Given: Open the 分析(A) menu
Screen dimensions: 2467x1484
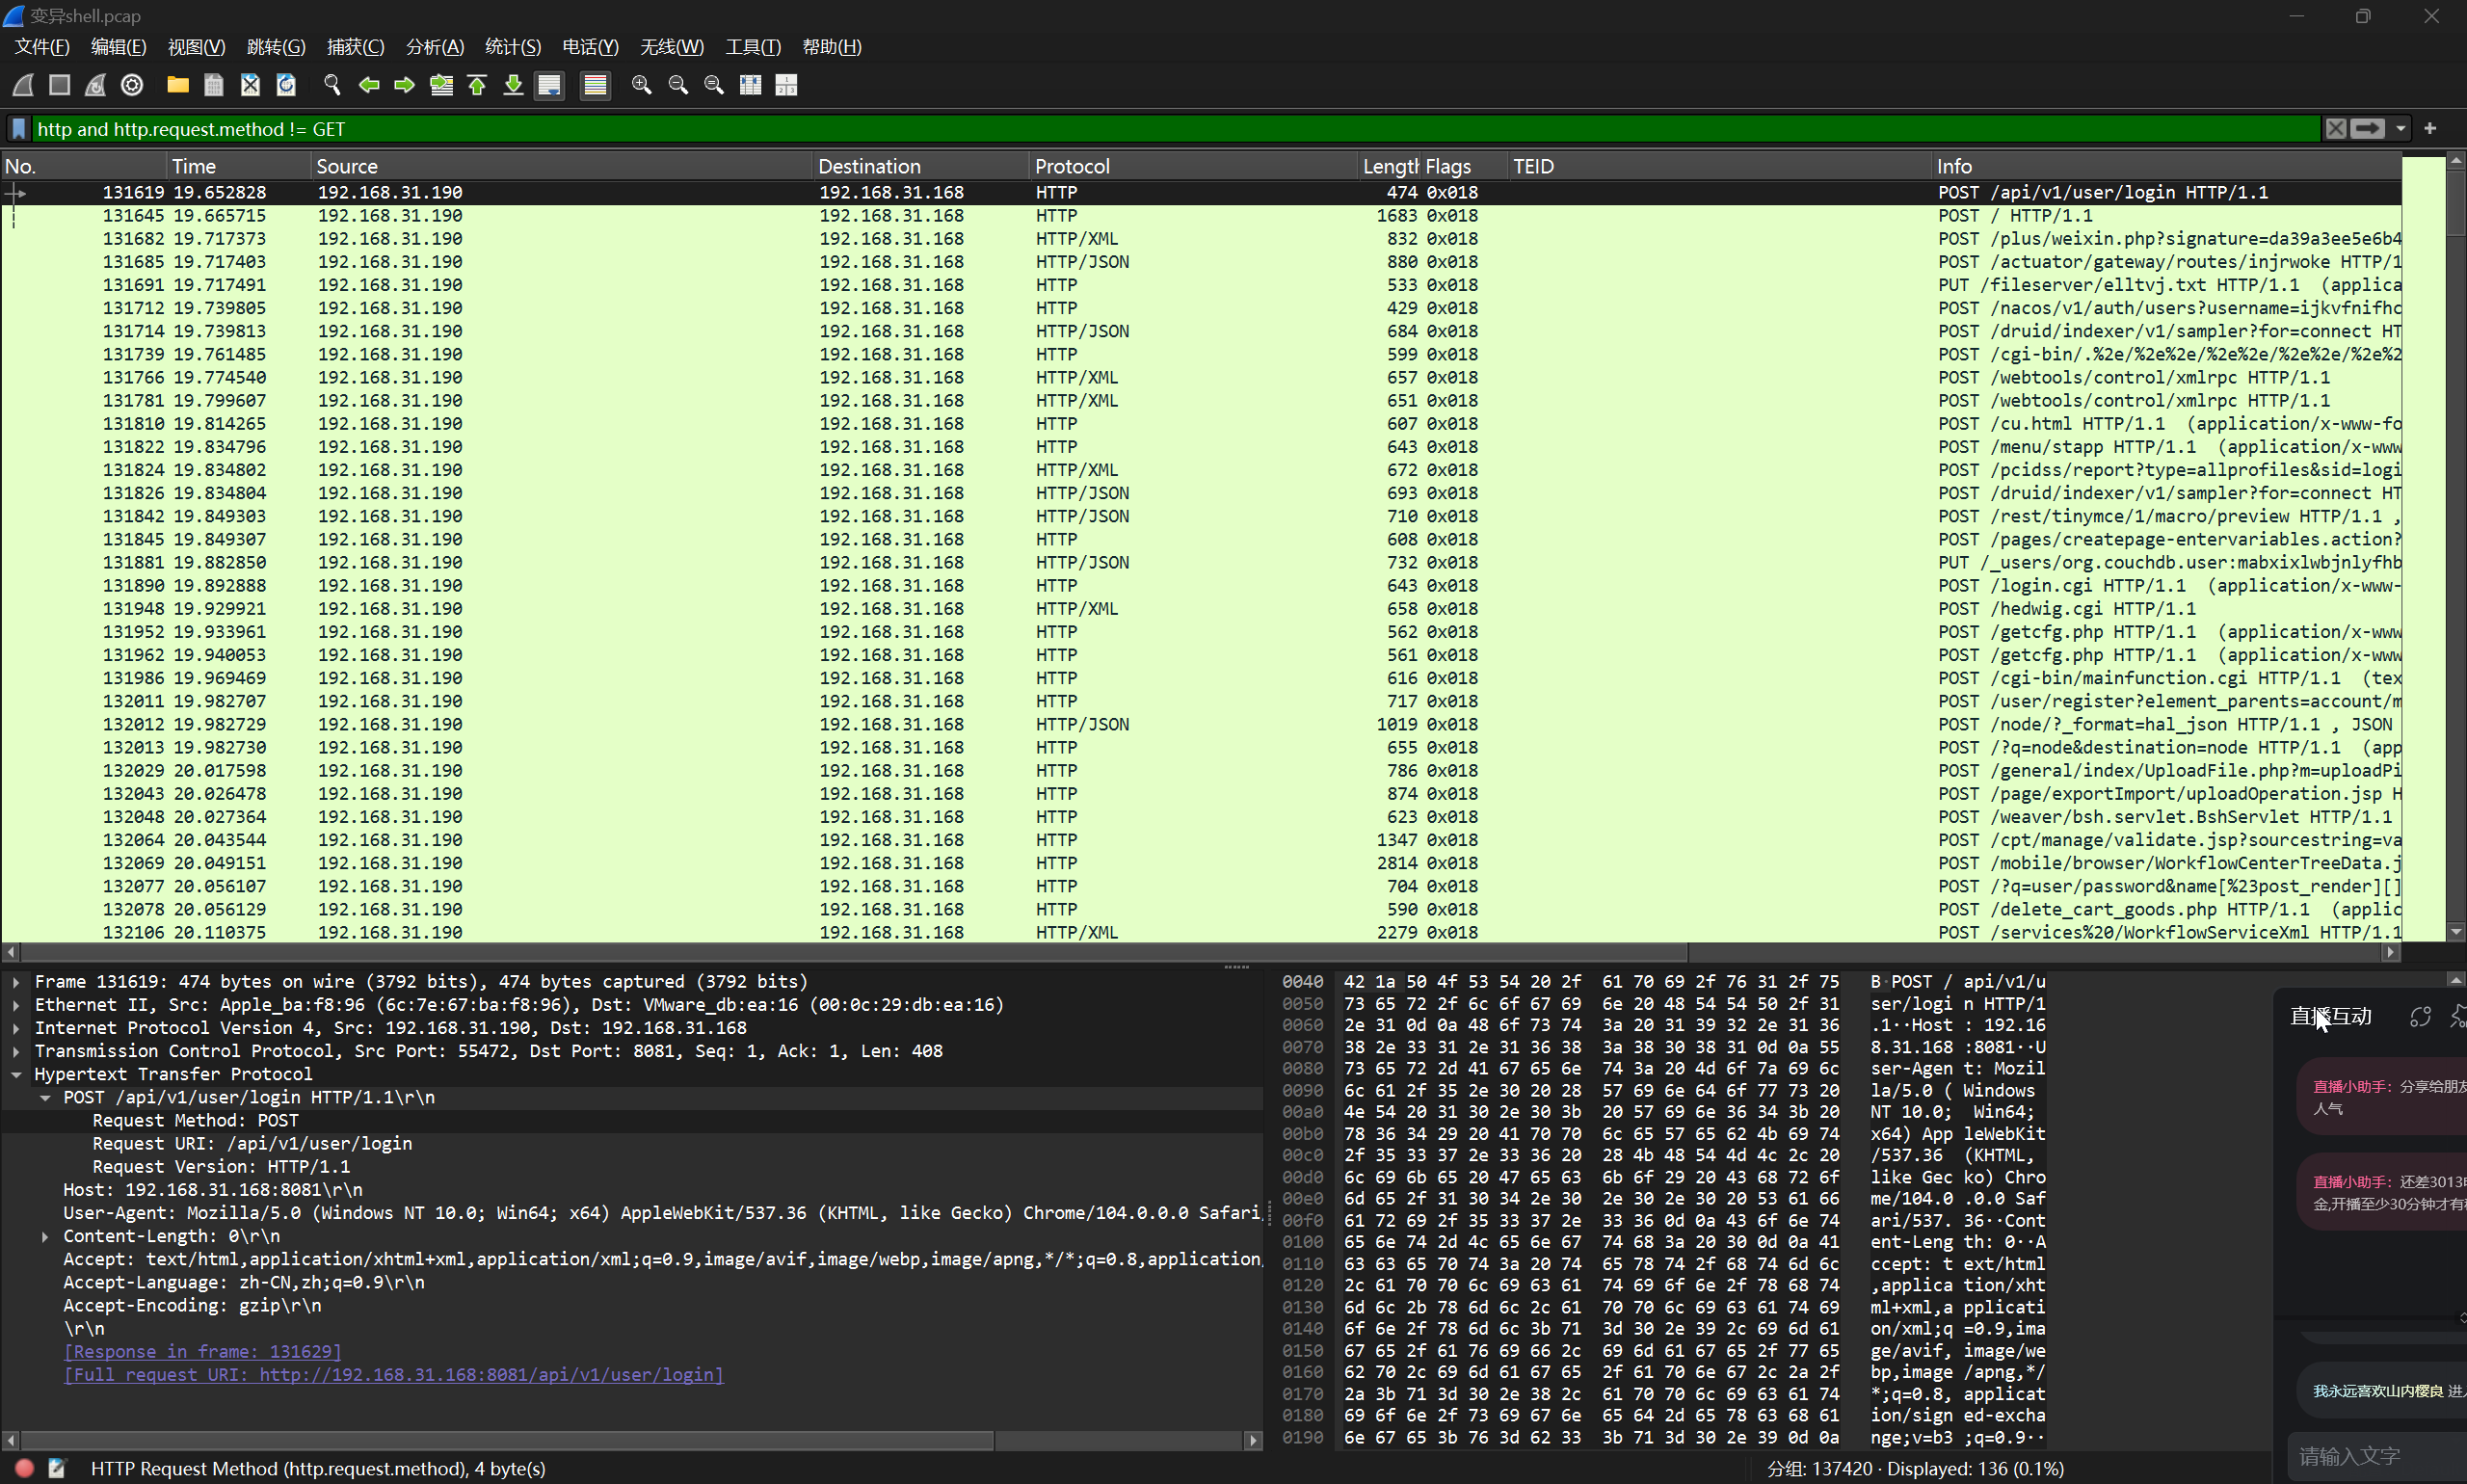Looking at the screenshot, I should coord(434,47).
